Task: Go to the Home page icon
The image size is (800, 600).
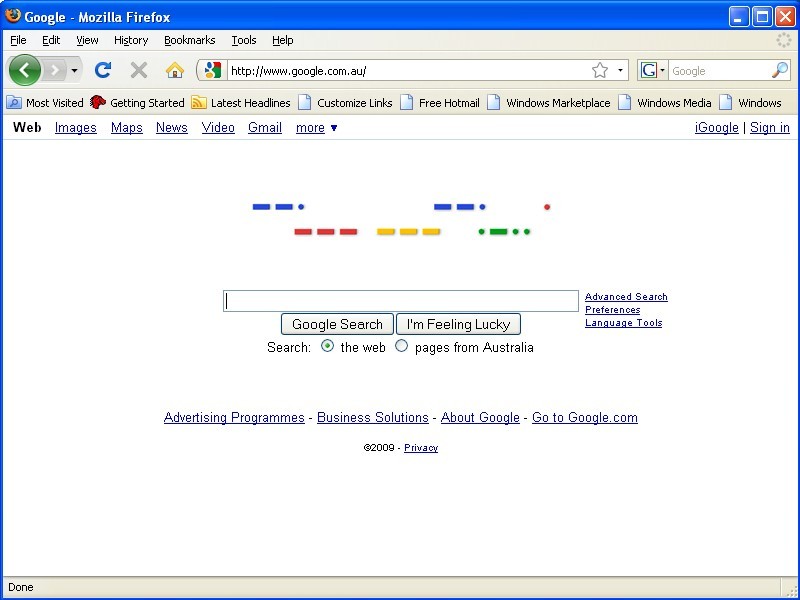Action: 174,70
